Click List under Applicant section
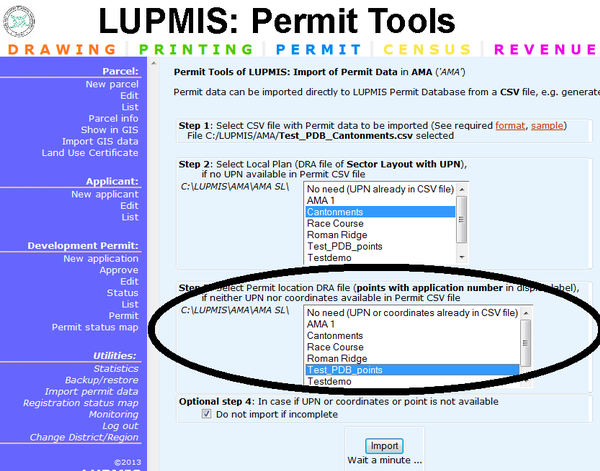Image resolution: width=600 pixels, height=471 pixels. tap(130, 217)
